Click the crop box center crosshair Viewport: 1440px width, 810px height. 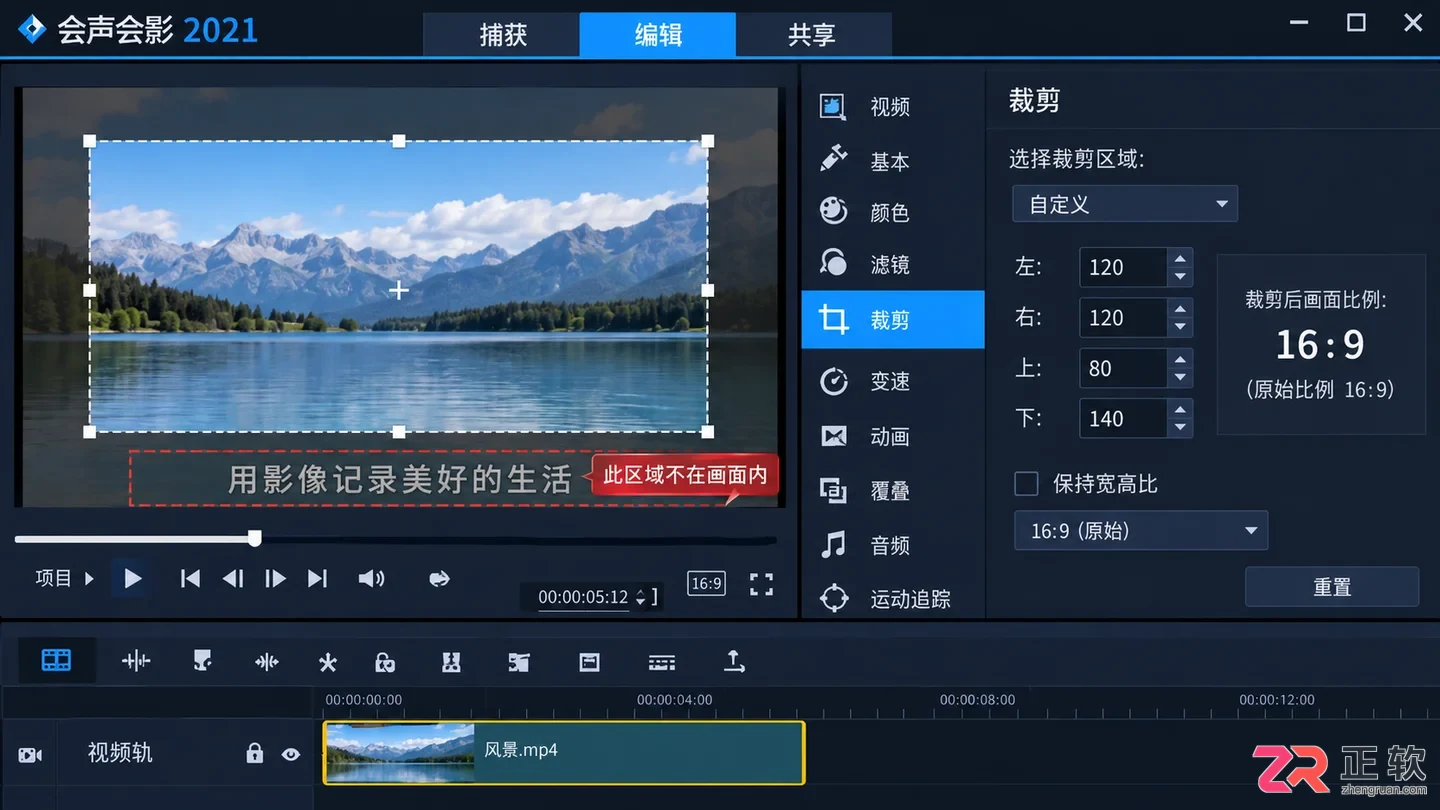399,290
